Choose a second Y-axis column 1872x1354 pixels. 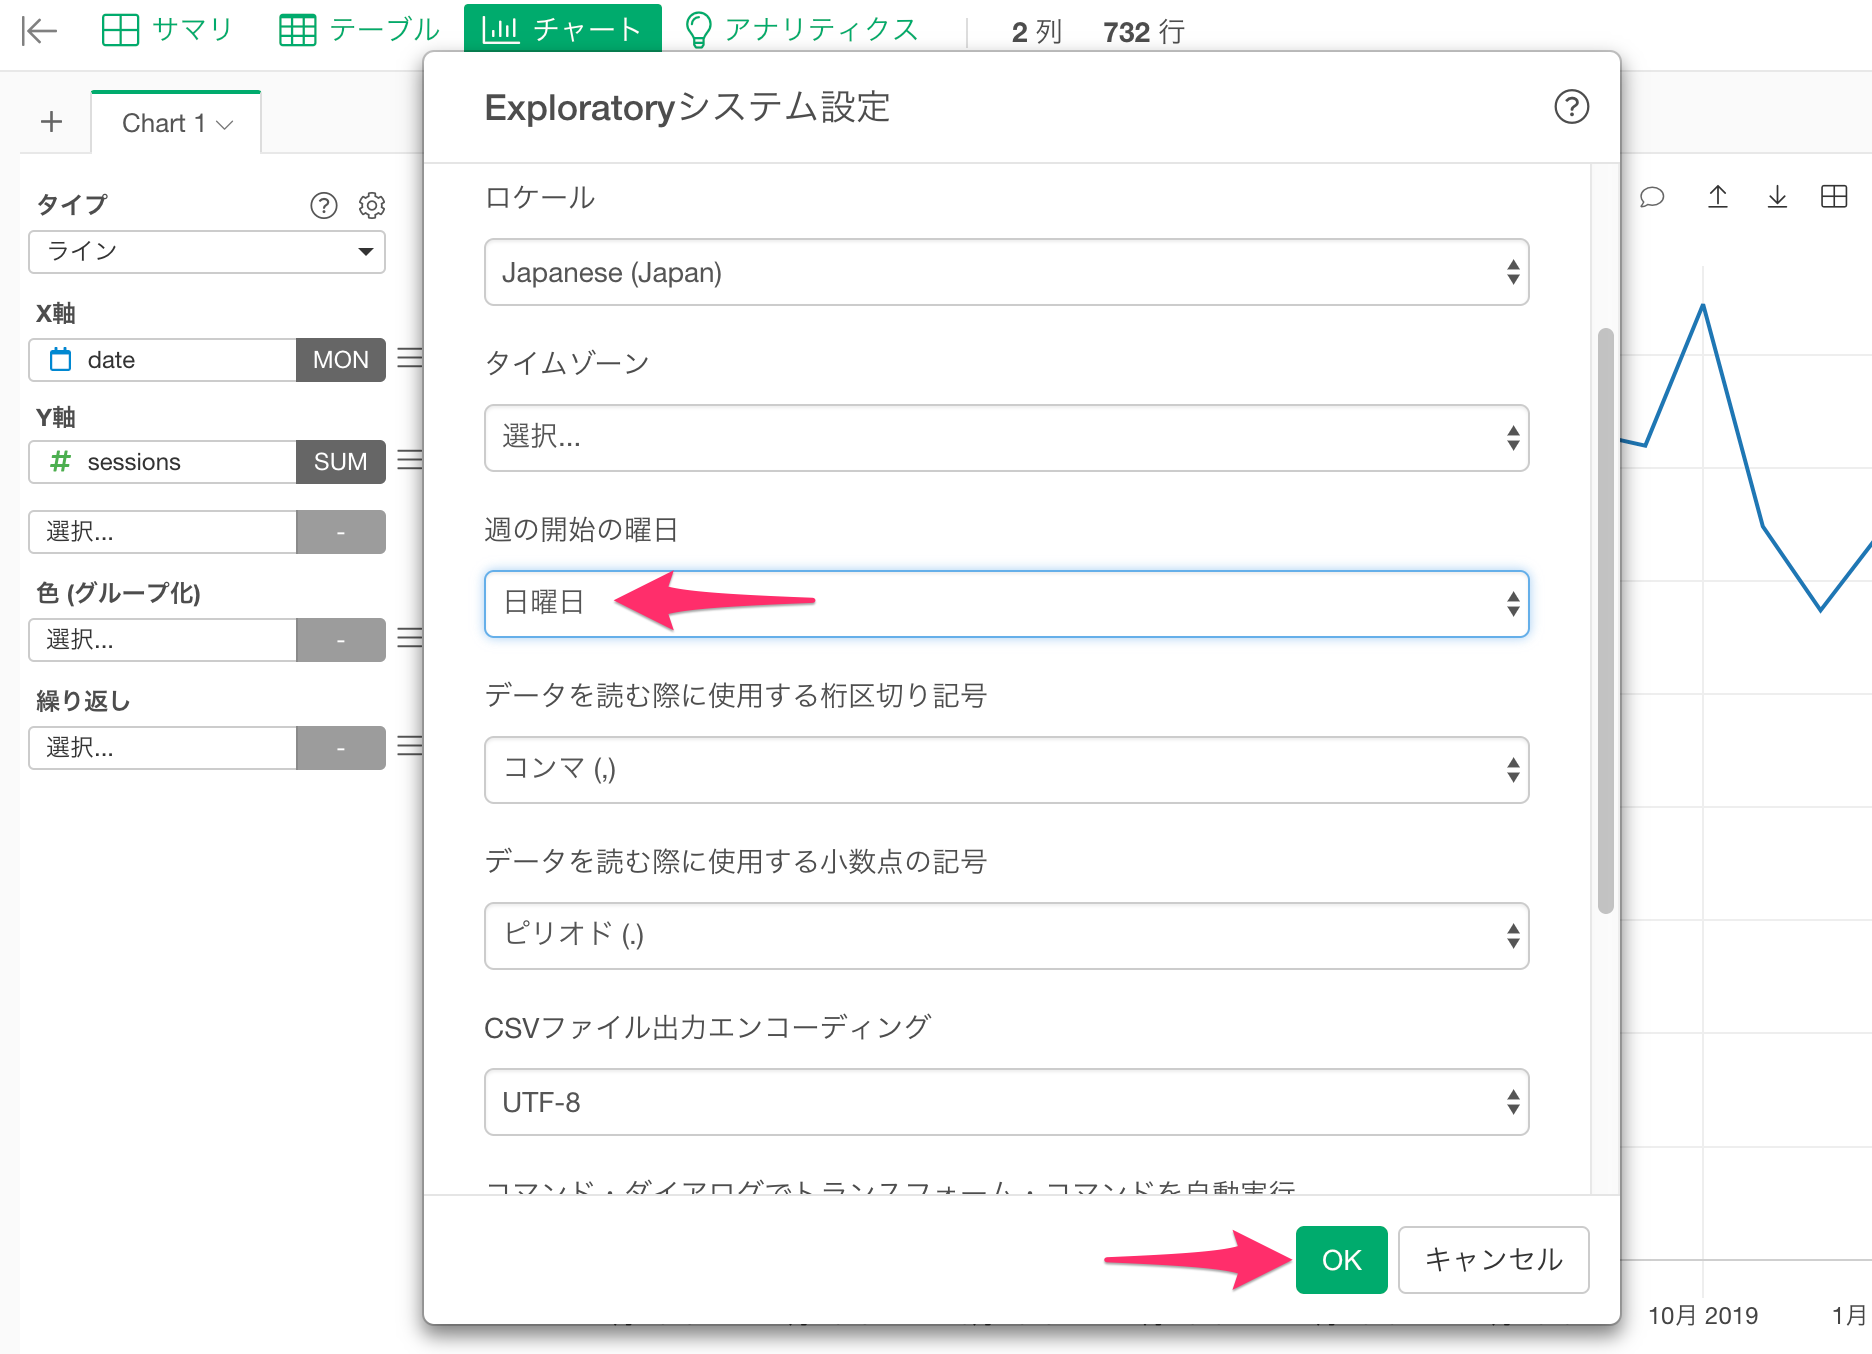(163, 532)
